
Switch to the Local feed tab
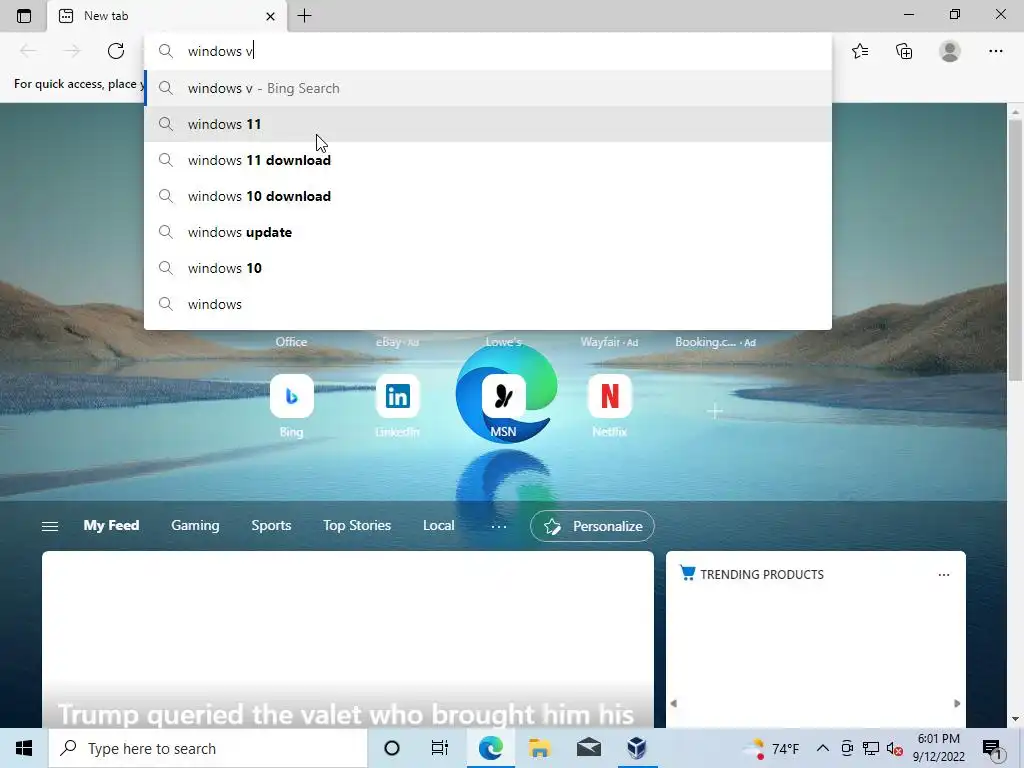coord(438,526)
